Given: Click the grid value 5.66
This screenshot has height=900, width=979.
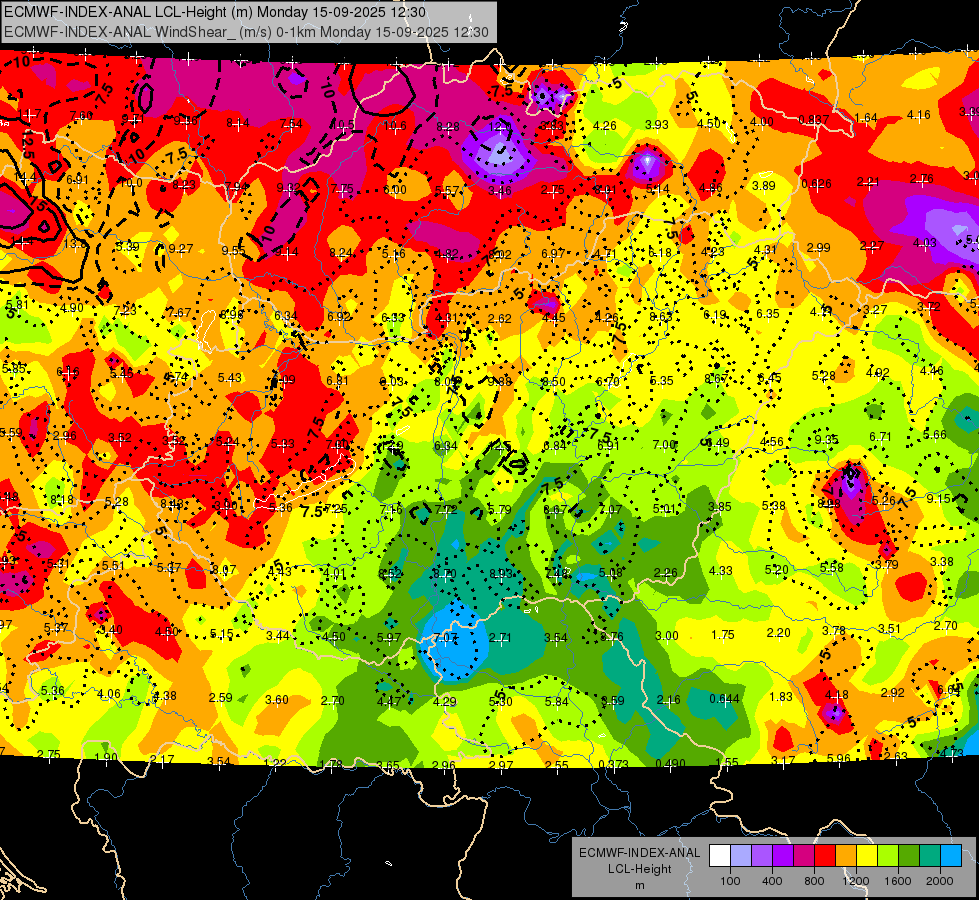Looking at the screenshot, I should (935, 435).
